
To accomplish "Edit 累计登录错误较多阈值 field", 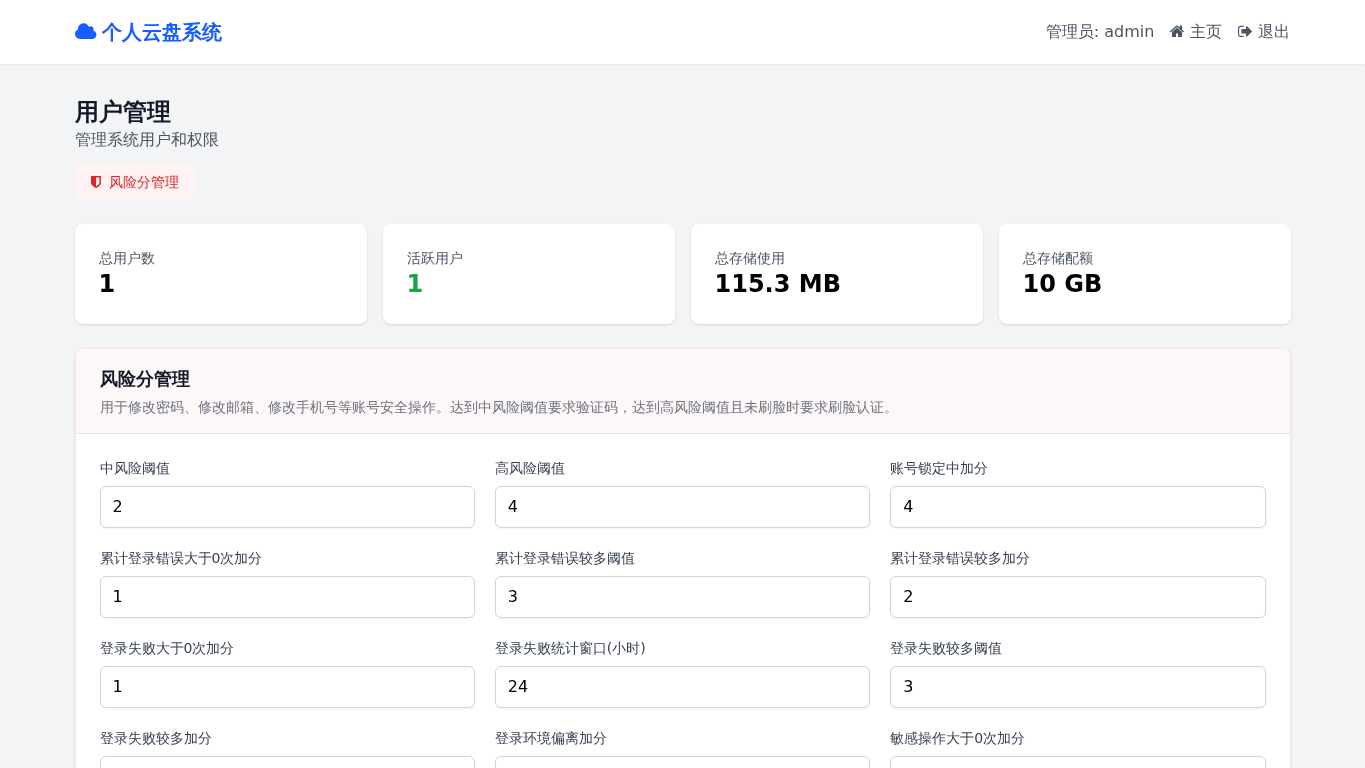I will tap(682, 597).
